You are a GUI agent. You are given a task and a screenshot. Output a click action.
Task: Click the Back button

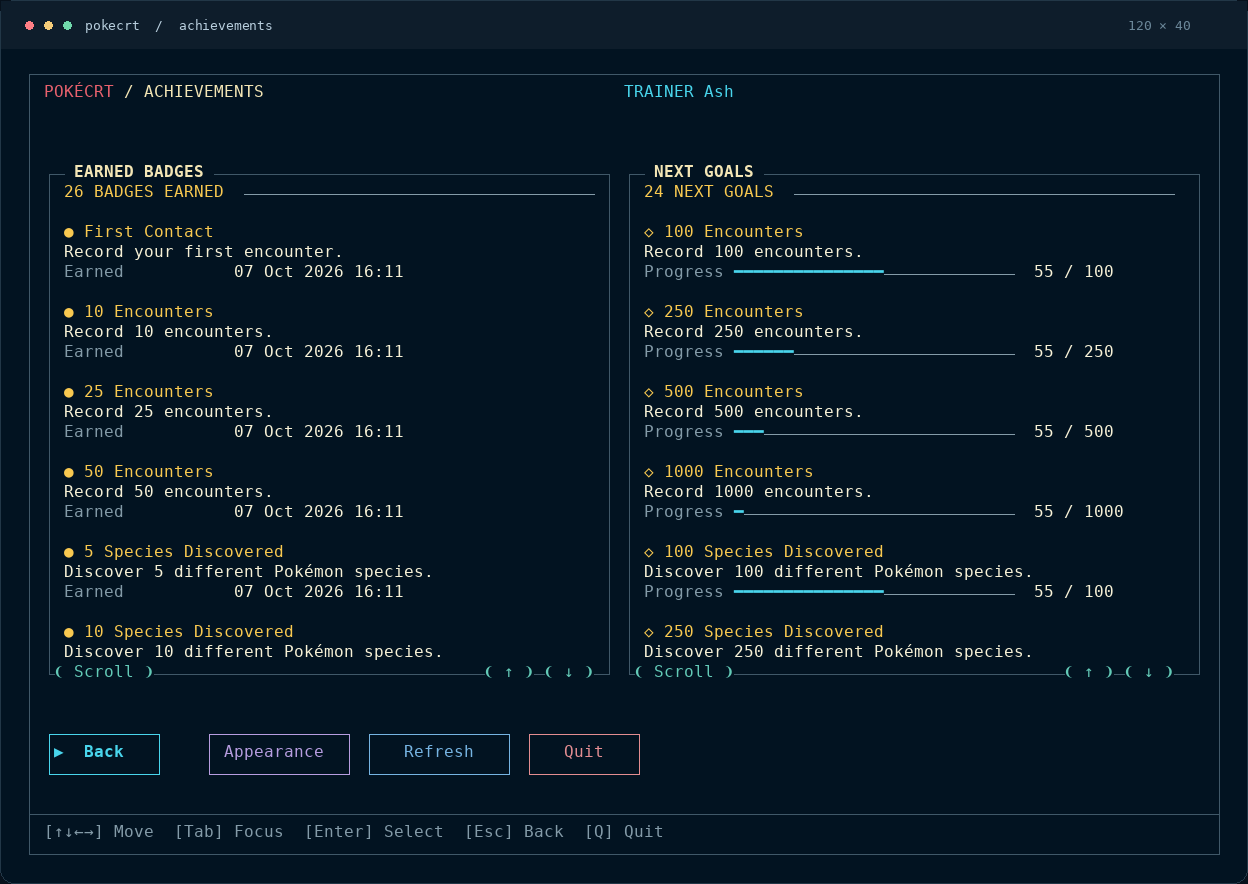click(104, 754)
